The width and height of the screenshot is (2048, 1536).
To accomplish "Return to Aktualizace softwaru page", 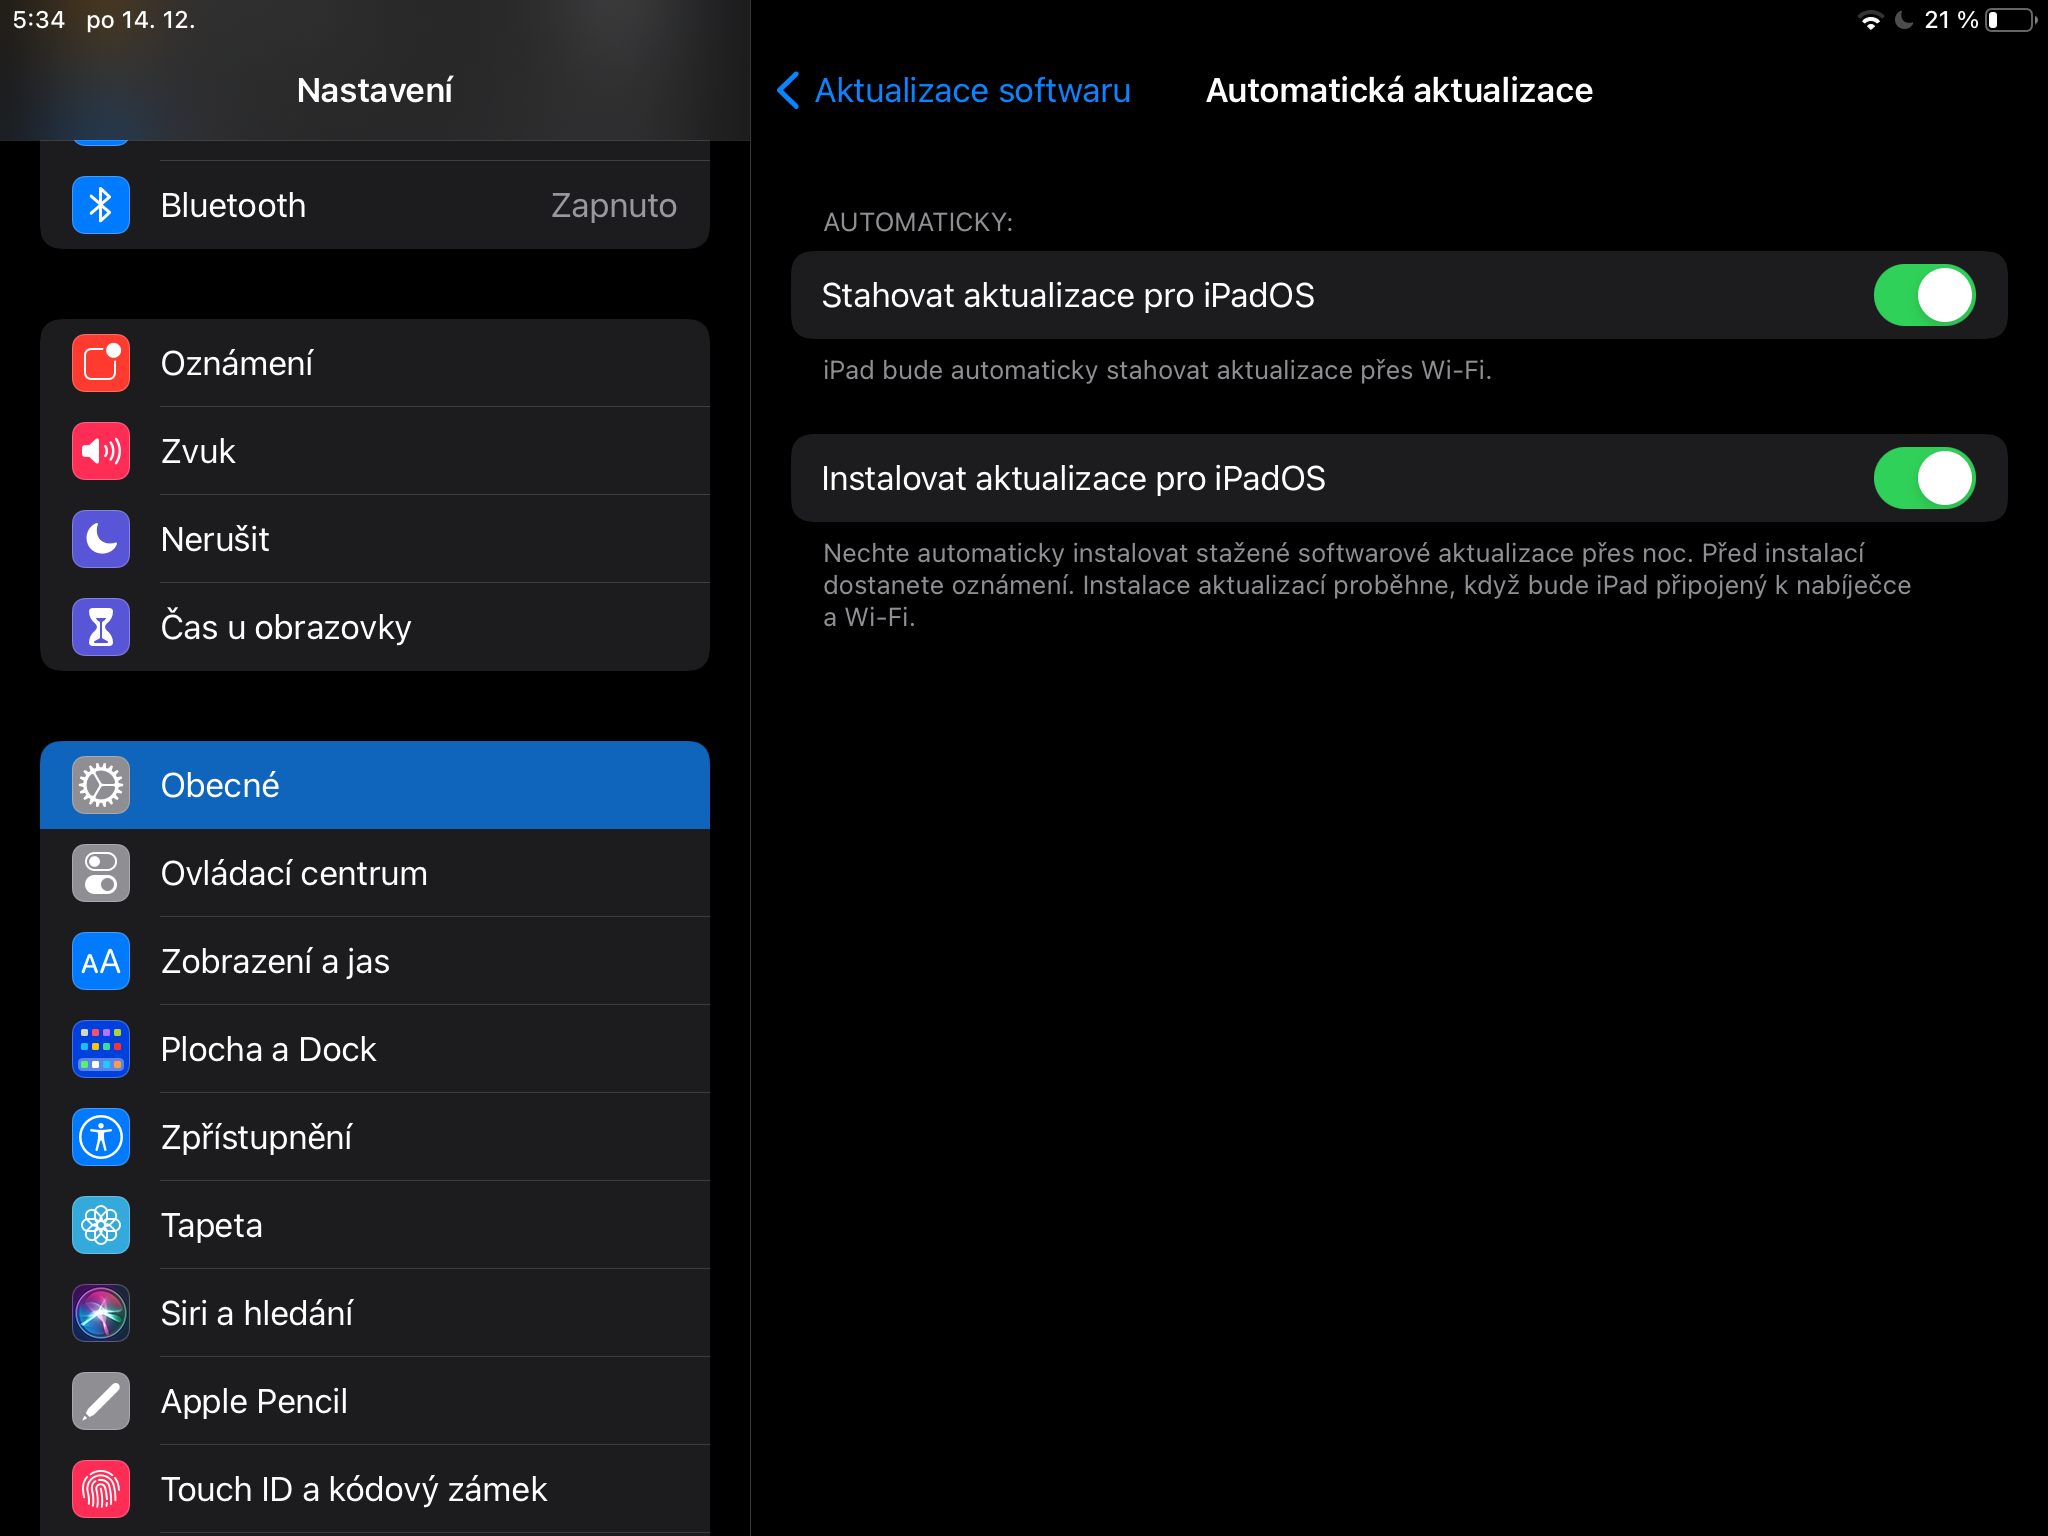I will tap(972, 90).
